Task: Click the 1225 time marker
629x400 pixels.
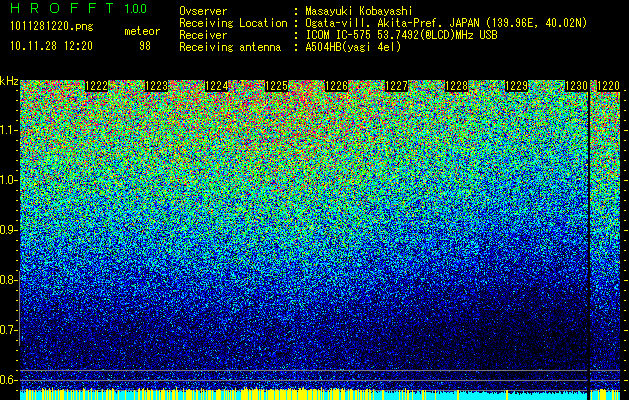Action: [x=276, y=86]
